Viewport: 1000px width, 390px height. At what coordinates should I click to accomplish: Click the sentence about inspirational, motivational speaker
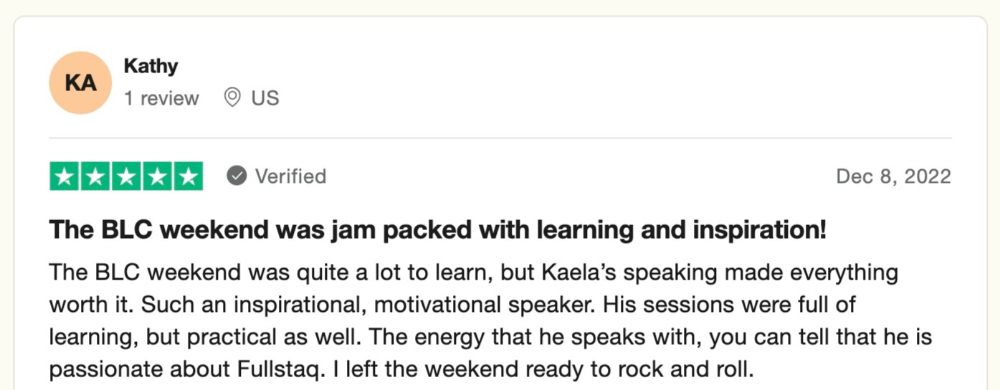pyautogui.click(x=346, y=305)
